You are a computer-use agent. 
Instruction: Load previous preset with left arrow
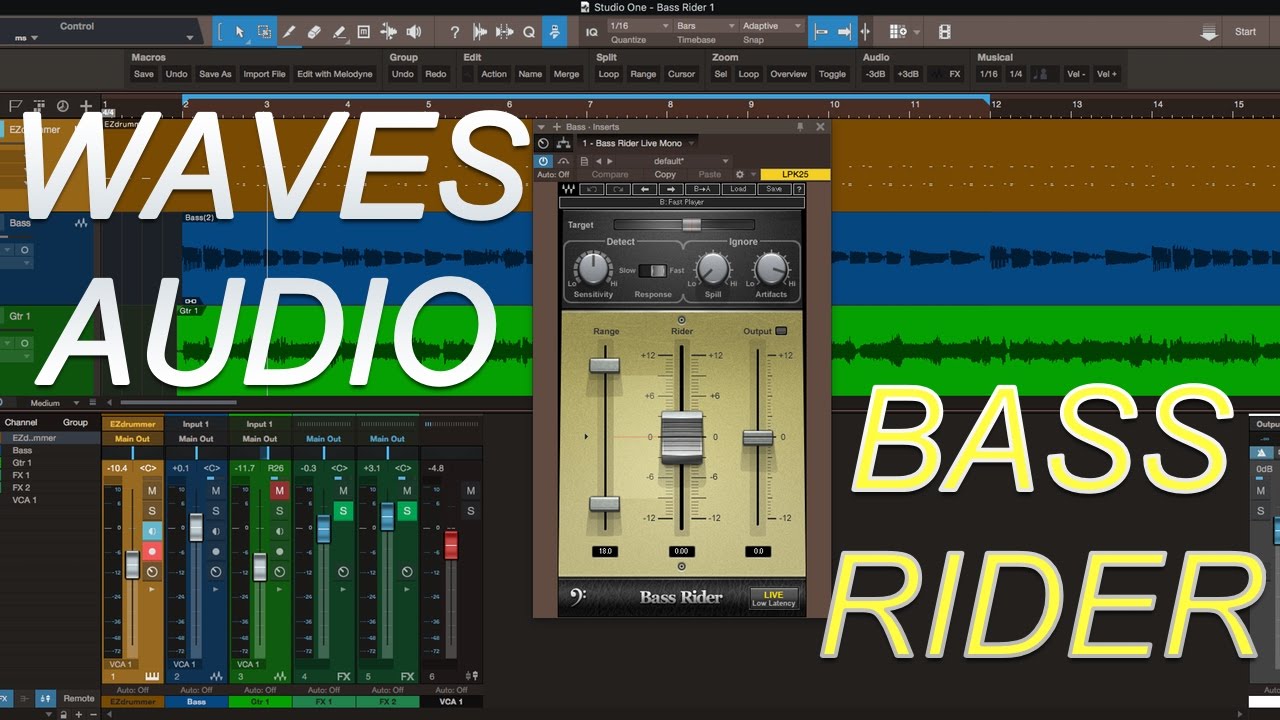tap(646, 189)
